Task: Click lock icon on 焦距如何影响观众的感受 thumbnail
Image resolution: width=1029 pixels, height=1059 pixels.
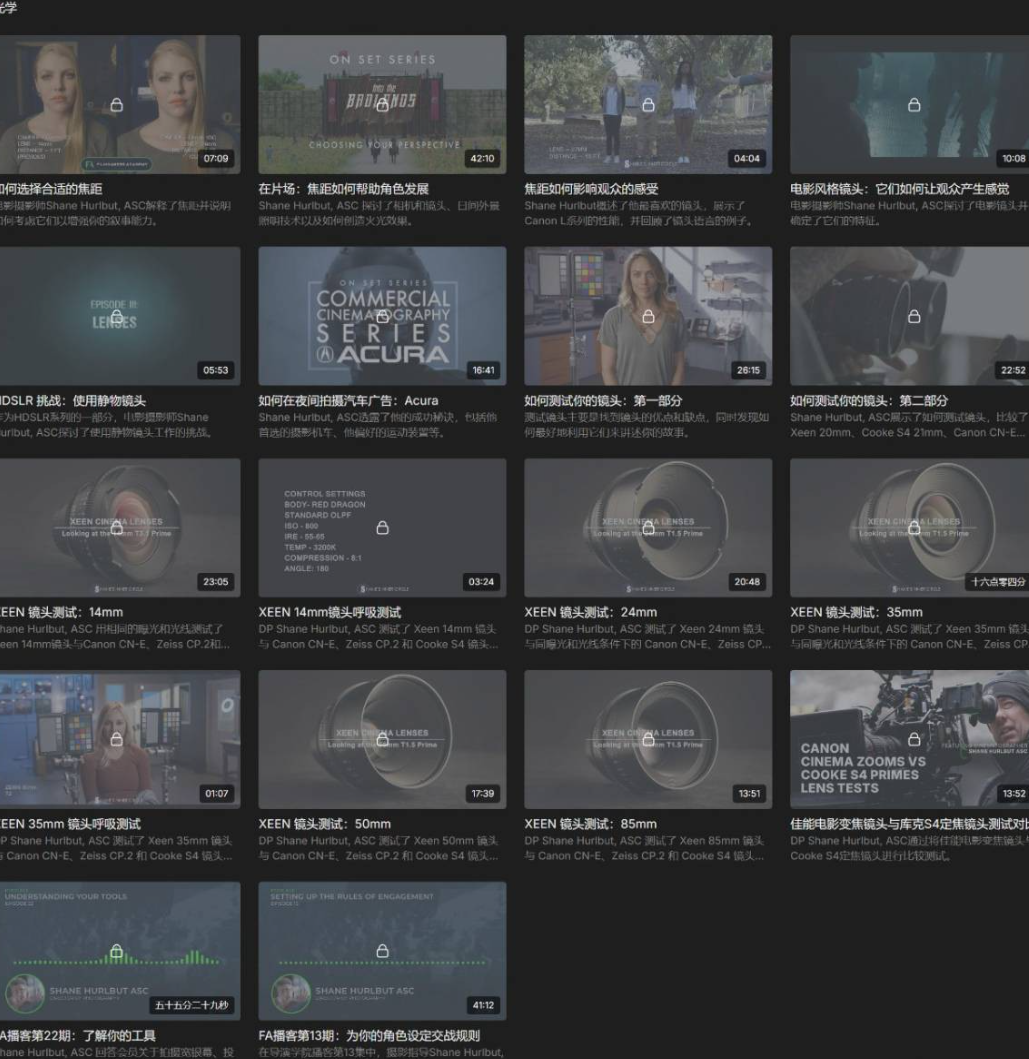Action: [648, 105]
